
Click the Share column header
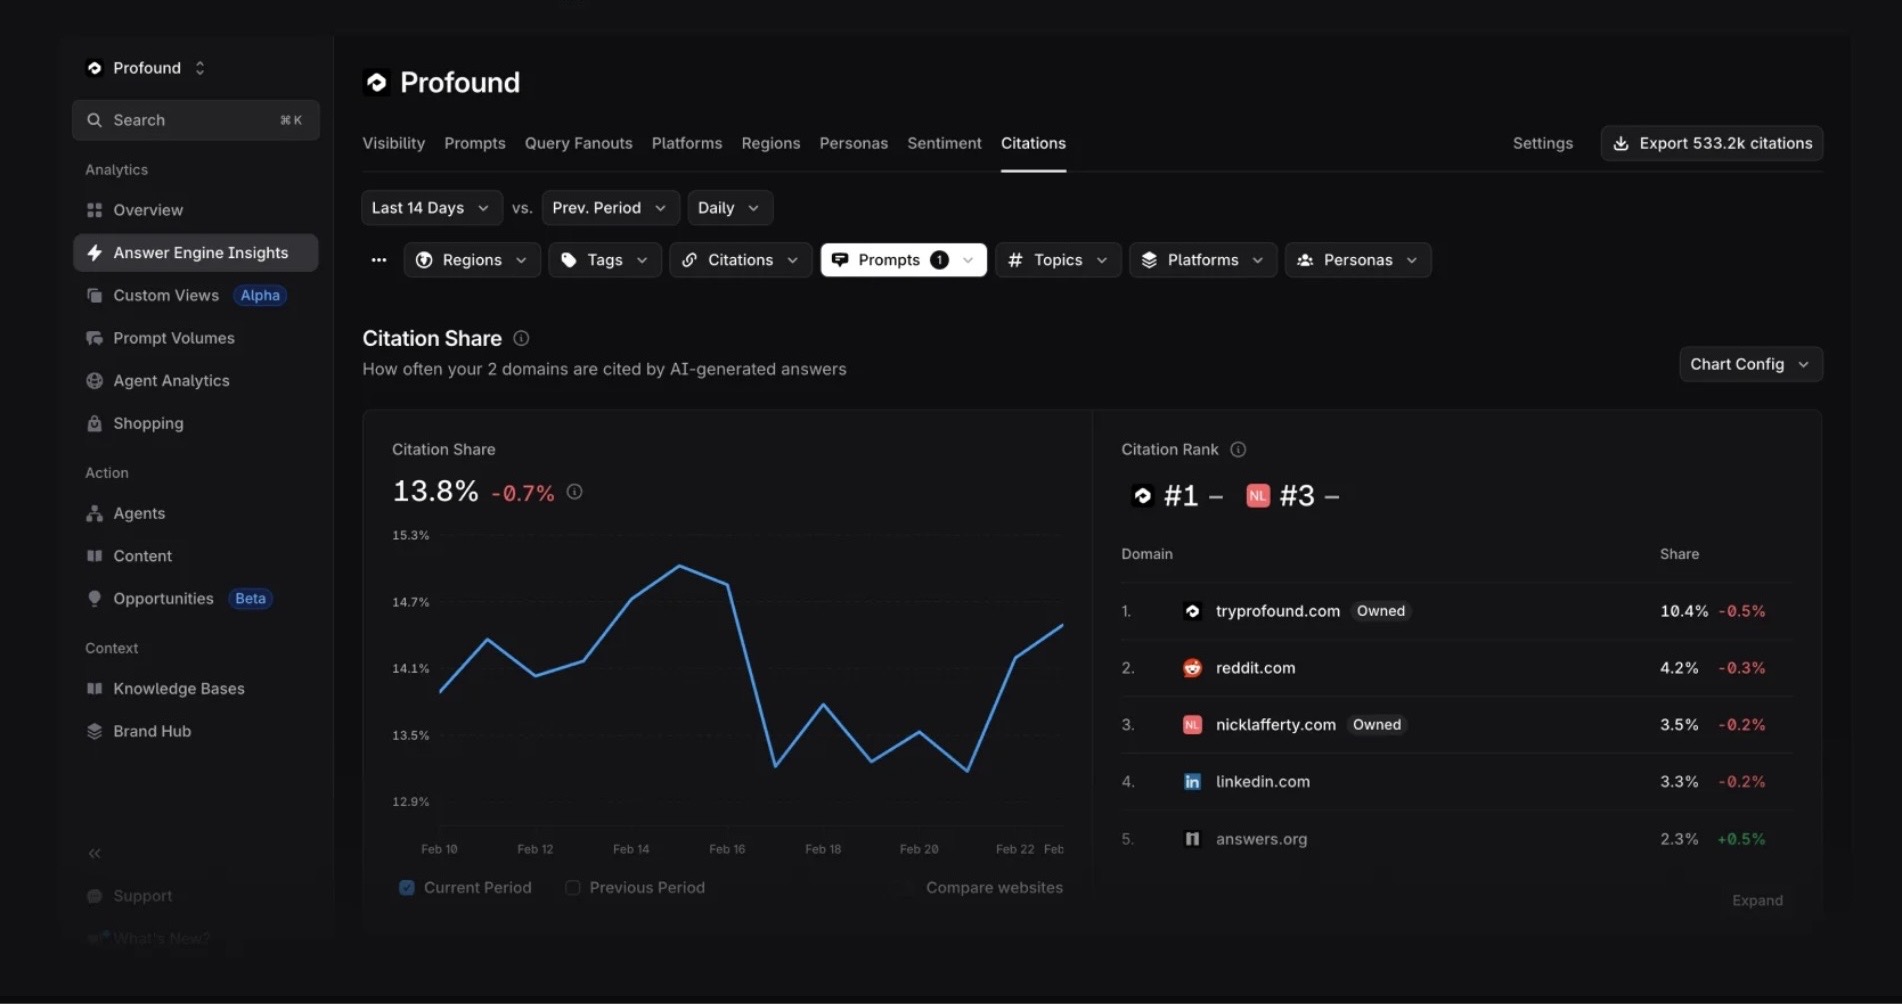pos(1679,554)
